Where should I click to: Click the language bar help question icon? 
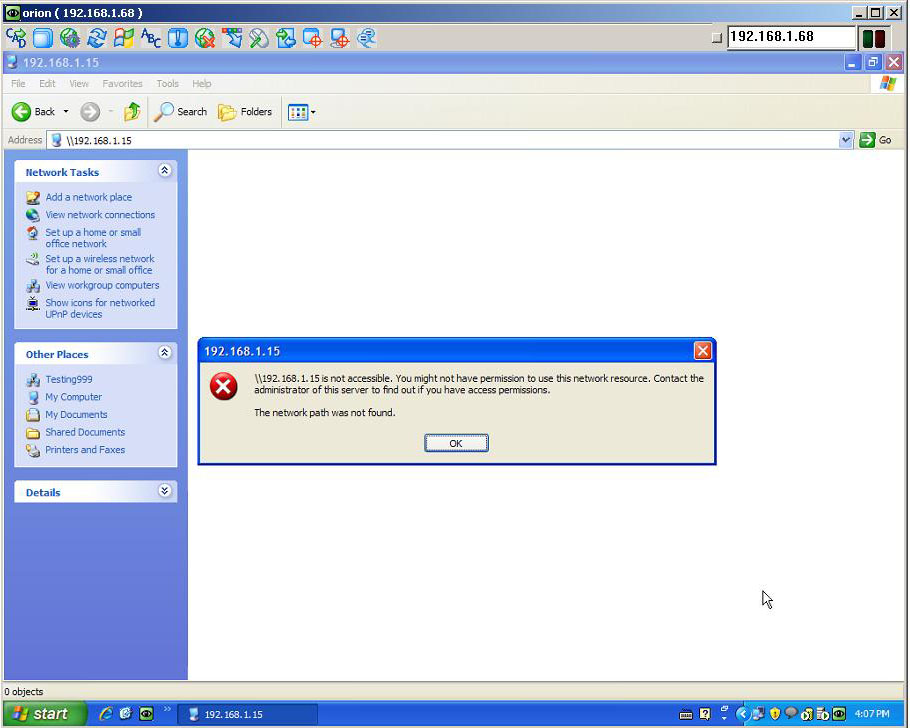pos(705,714)
